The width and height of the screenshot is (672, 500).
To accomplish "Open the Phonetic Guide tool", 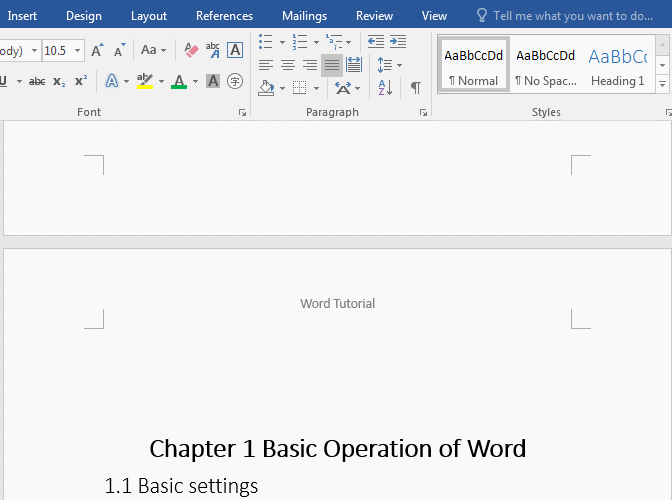I will click(213, 51).
